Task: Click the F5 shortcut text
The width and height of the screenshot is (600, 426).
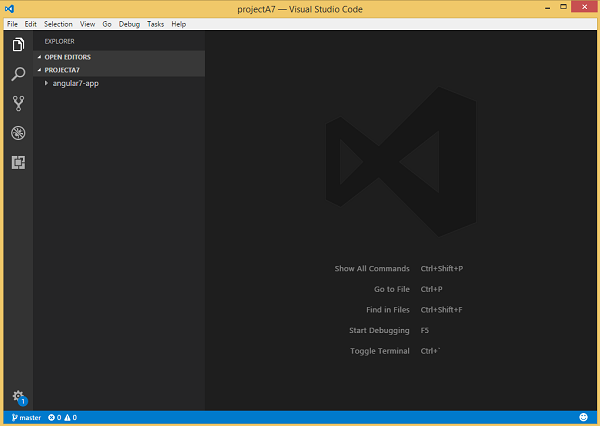Action: [425, 330]
